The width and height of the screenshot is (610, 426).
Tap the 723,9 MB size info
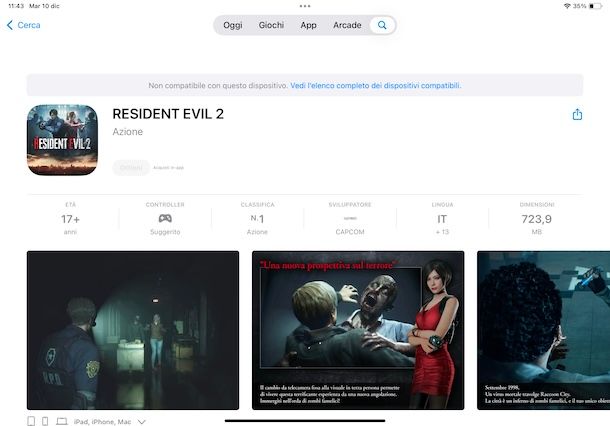point(536,218)
